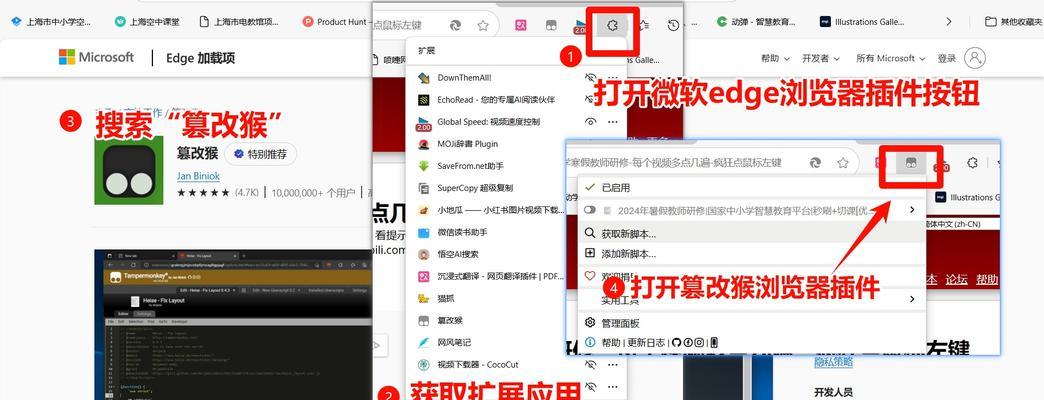This screenshot has width=1044, height=400.
Task: Click the 特别推荐 badge next to 篡改猴
Action: pyautogui.click(x=260, y=154)
